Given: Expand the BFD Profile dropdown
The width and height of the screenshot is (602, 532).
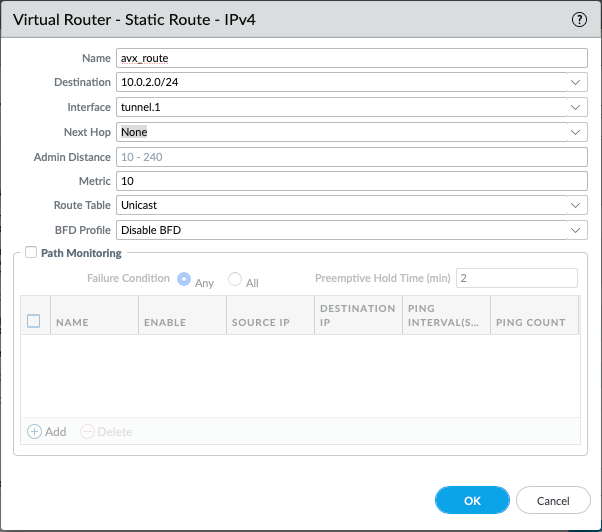Looking at the screenshot, I should click(575, 231).
